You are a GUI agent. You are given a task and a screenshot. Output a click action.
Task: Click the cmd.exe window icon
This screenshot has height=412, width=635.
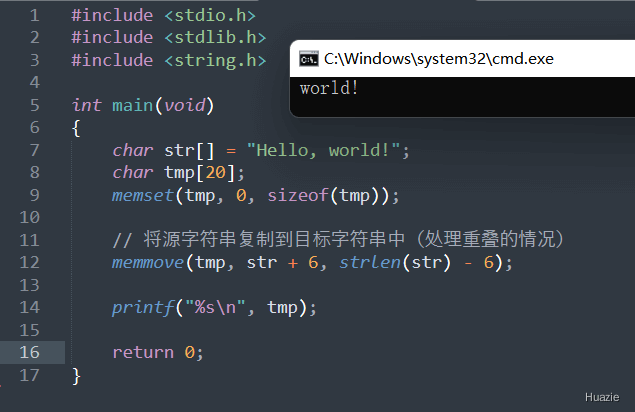pyautogui.click(x=309, y=59)
